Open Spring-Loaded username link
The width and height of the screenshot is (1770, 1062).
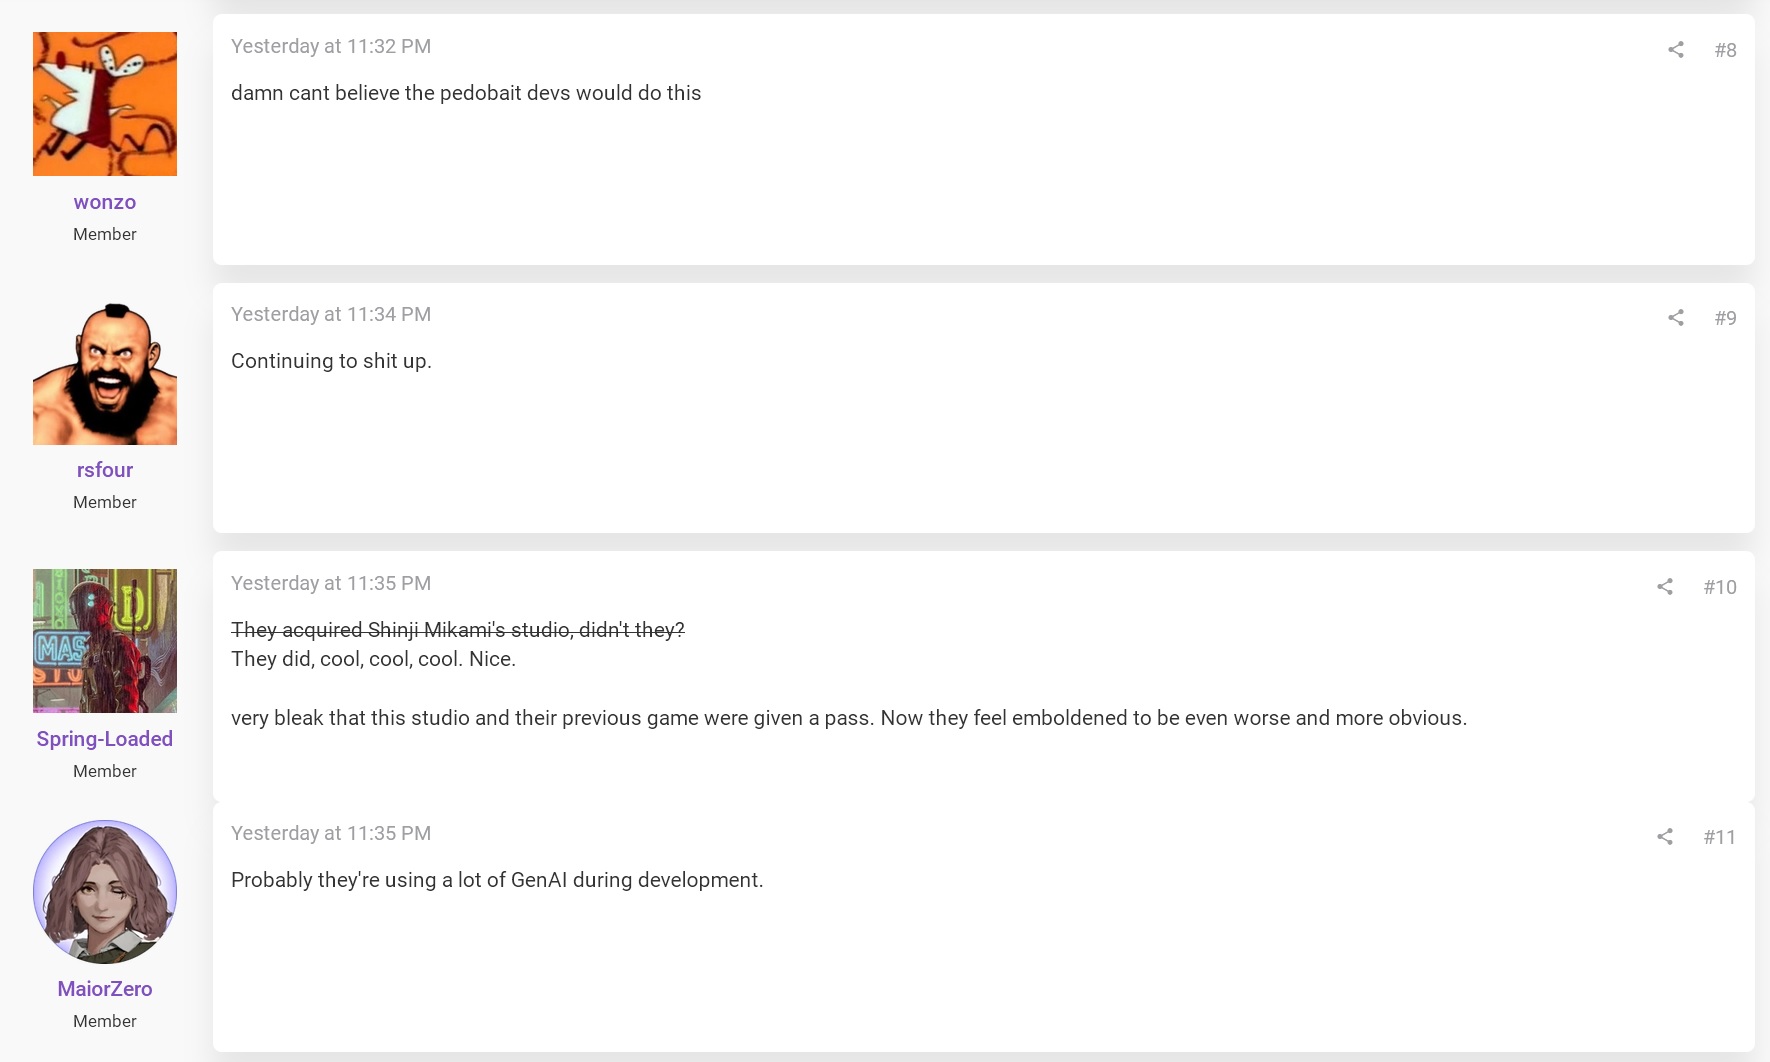point(105,739)
